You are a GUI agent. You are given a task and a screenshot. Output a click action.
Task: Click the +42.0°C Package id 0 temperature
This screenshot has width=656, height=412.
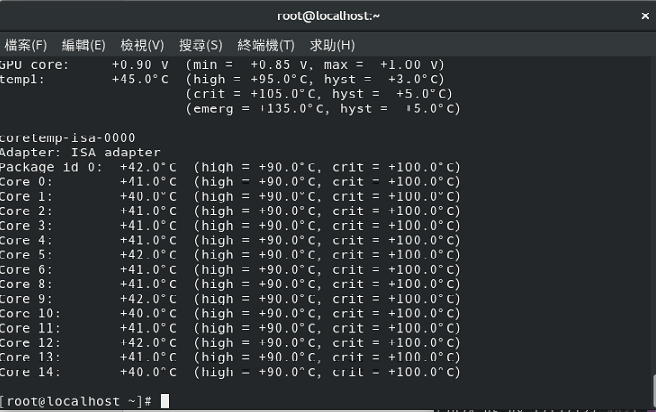(148, 167)
